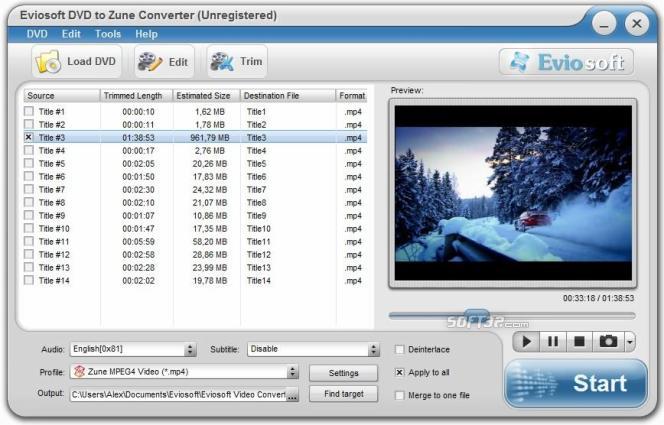Image resolution: width=664 pixels, height=425 pixels.
Task: Check the Title #14 checkbox
Action: pyautogui.click(x=29, y=280)
